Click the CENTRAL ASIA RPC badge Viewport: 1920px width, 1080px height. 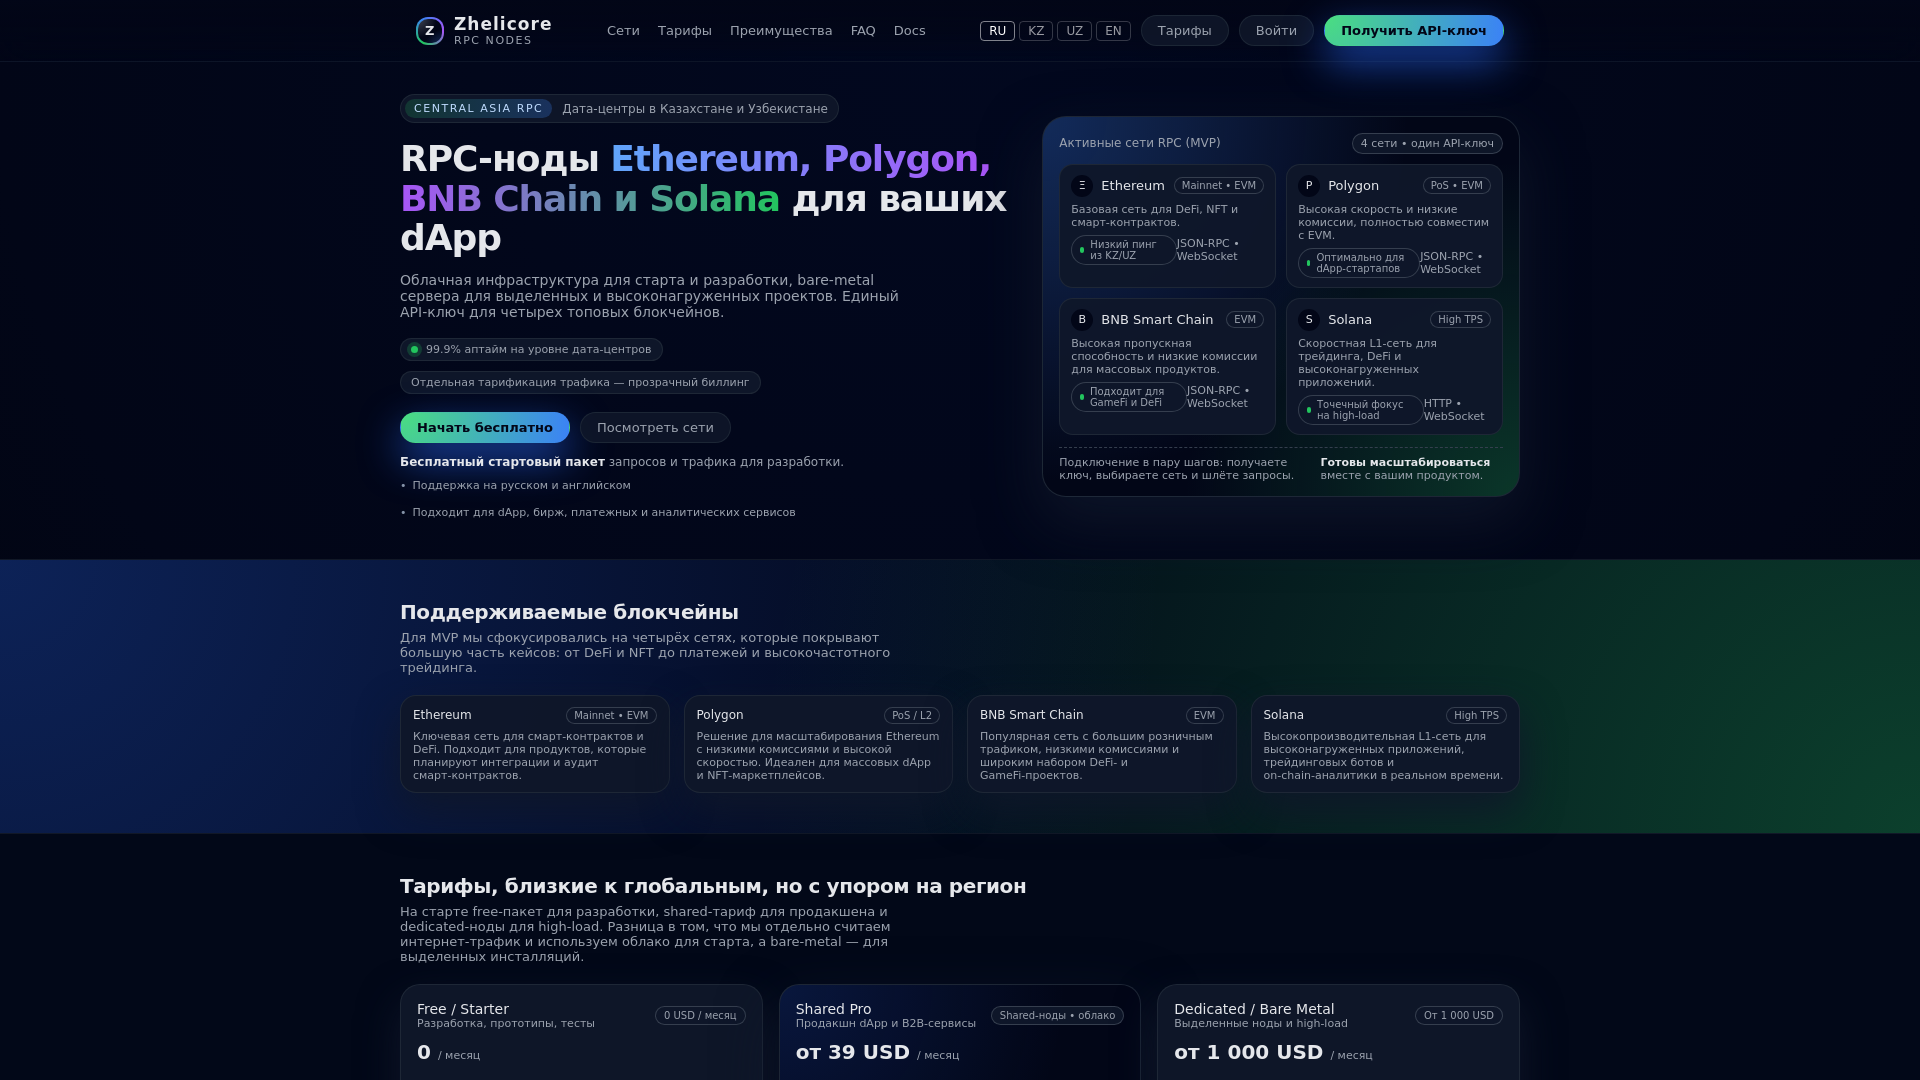coord(478,109)
